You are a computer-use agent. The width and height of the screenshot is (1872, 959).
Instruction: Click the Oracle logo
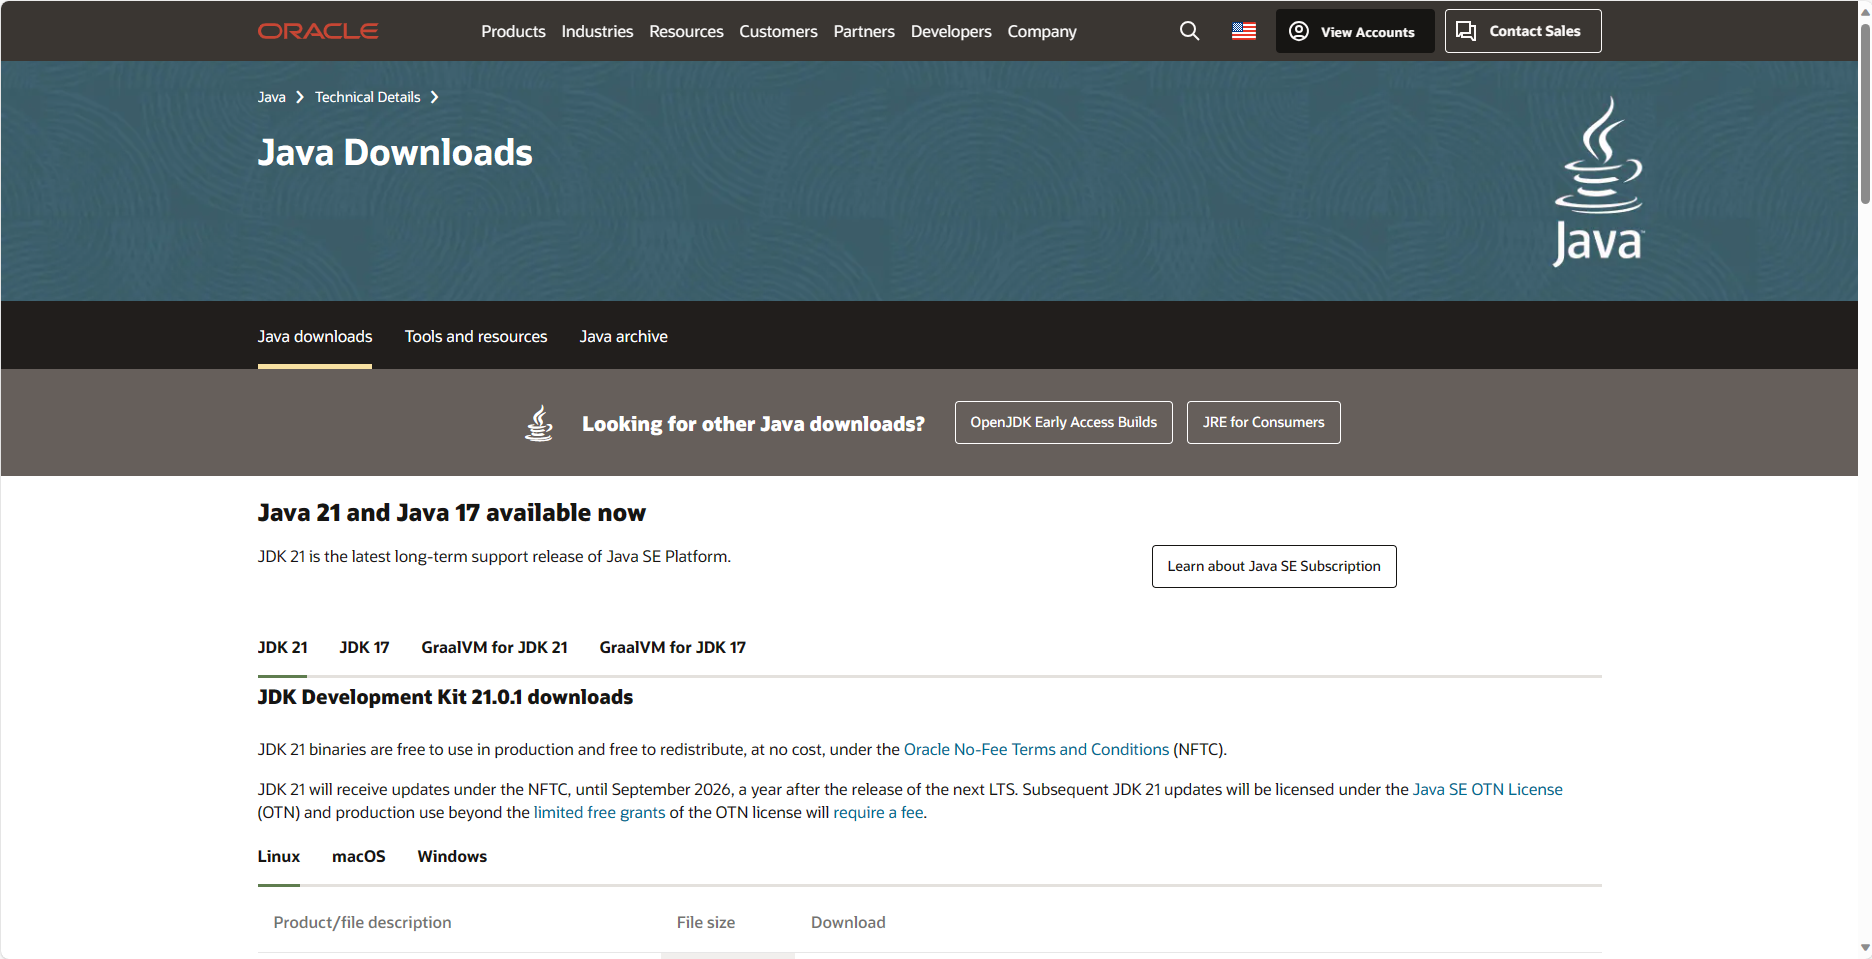[x=318, y=31]
